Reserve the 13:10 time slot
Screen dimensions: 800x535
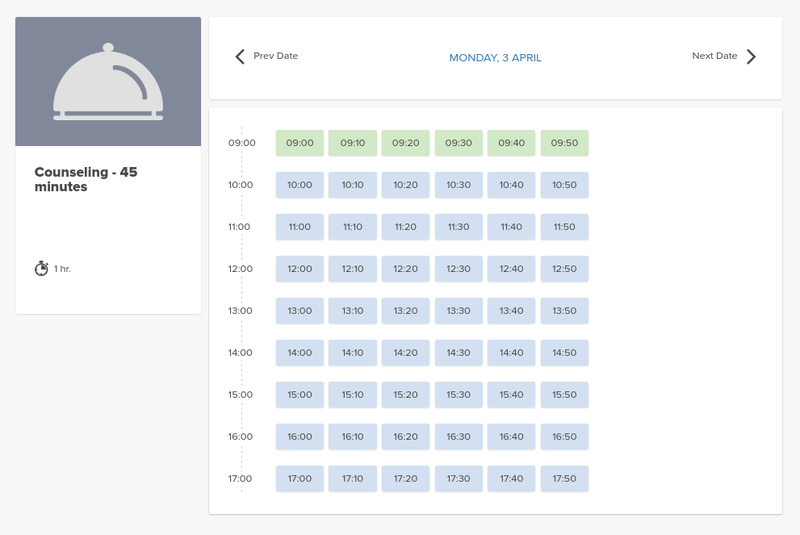click(x=353, y=311)
